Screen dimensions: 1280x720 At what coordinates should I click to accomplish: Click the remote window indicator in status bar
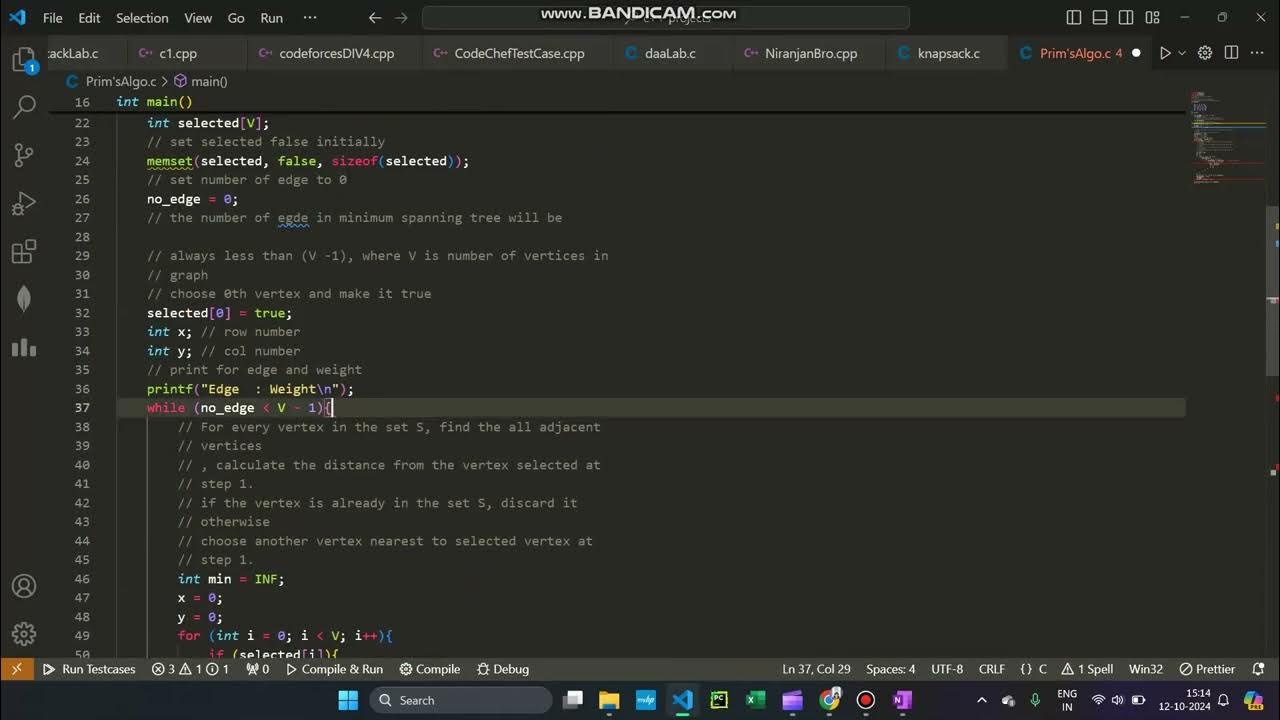click(x=17, y=669)
